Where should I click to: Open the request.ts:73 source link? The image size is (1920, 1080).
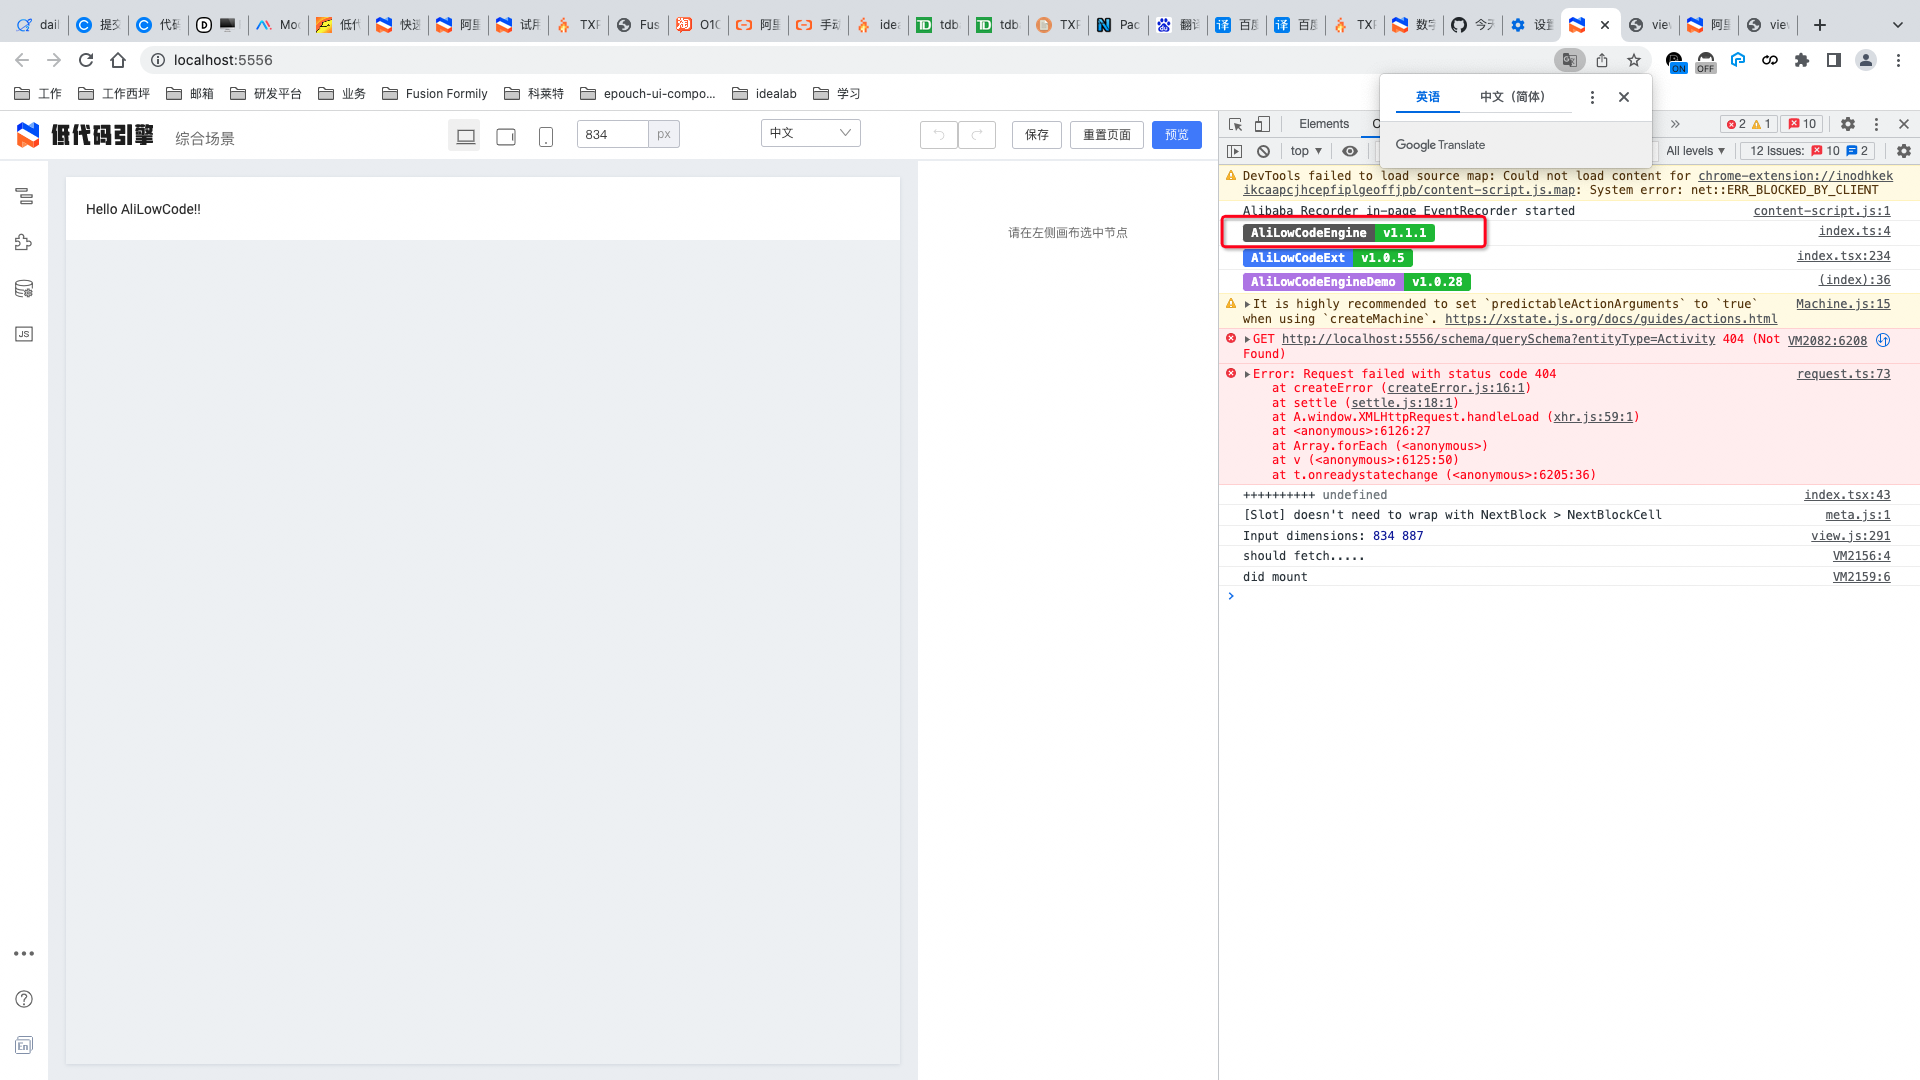(x=1843, y=374)
